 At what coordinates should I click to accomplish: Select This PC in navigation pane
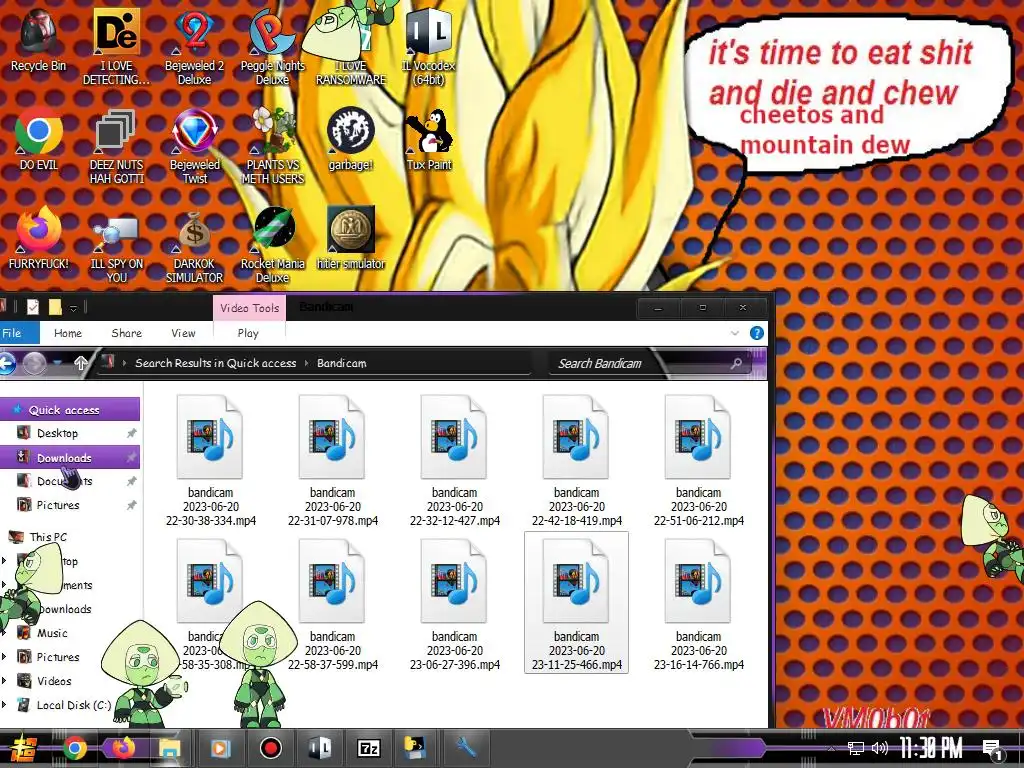(x=48, y=537)
